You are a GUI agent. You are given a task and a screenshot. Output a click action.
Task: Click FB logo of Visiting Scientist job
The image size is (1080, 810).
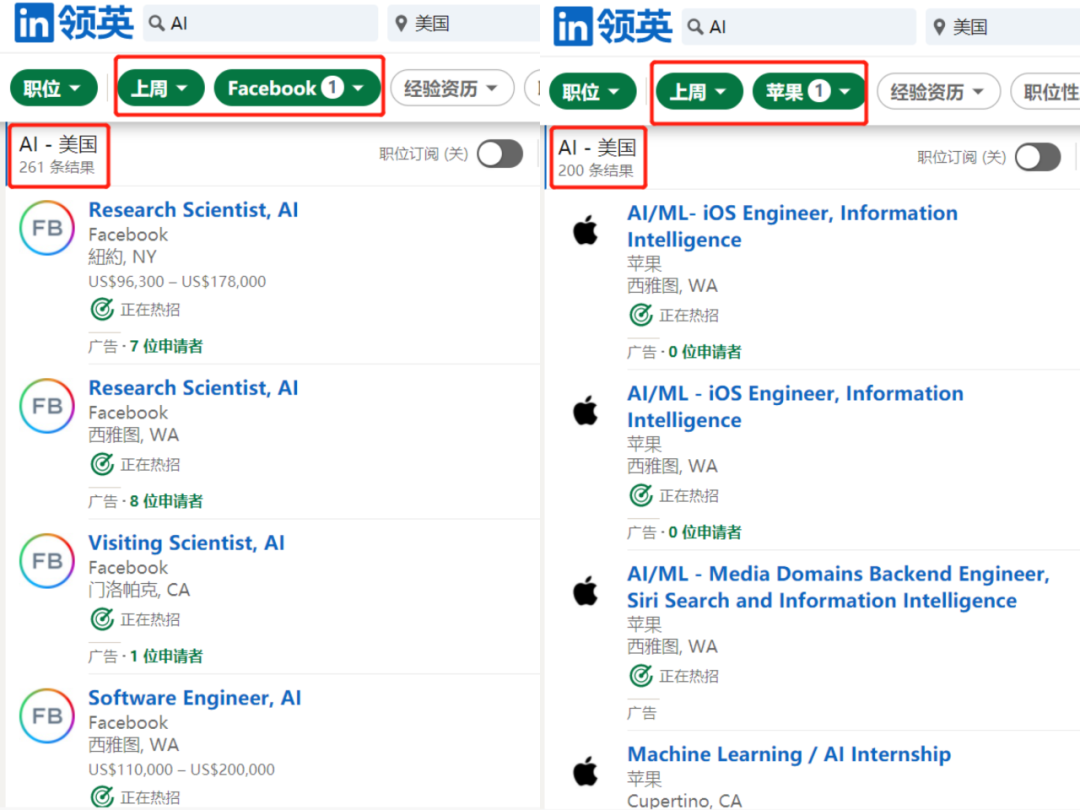[47, 561]
